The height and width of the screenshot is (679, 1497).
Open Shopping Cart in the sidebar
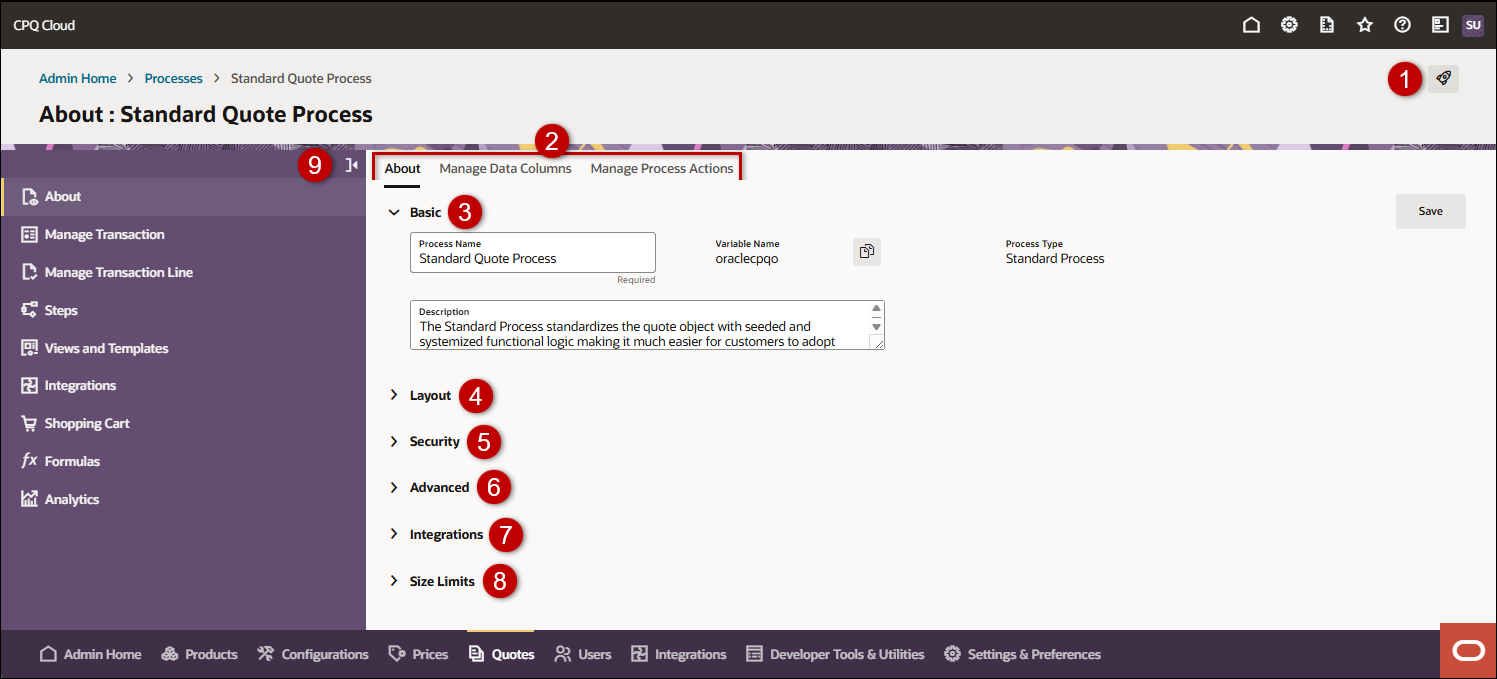[87, 423]
